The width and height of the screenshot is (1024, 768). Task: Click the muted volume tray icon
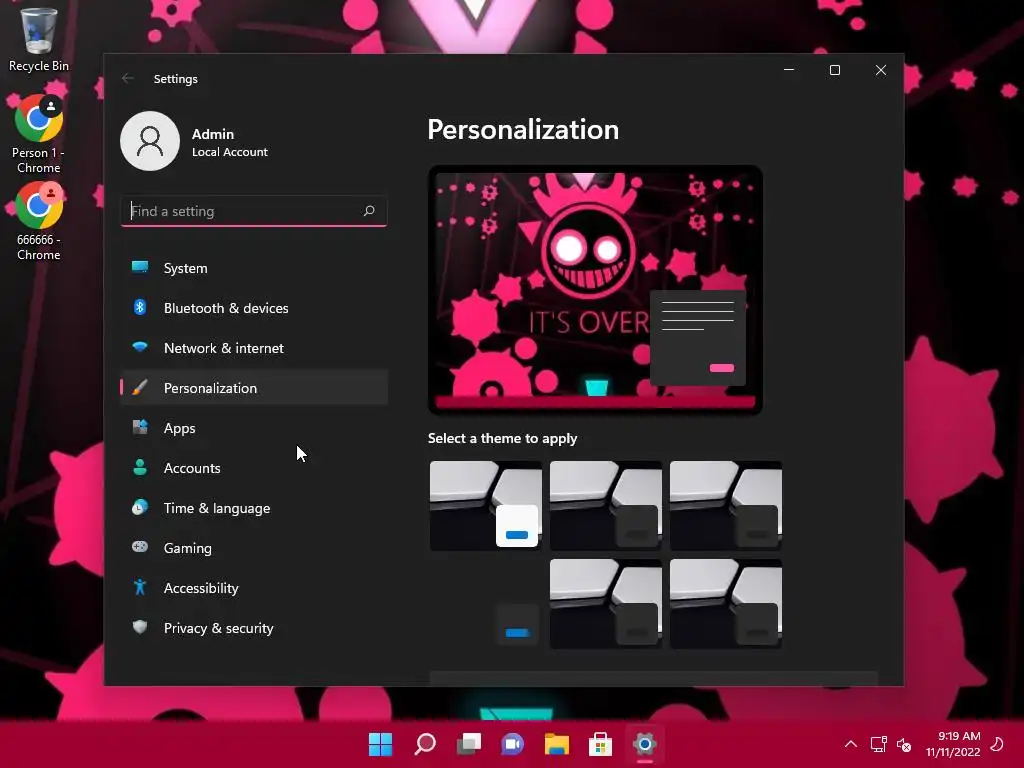tap(904, 744)
